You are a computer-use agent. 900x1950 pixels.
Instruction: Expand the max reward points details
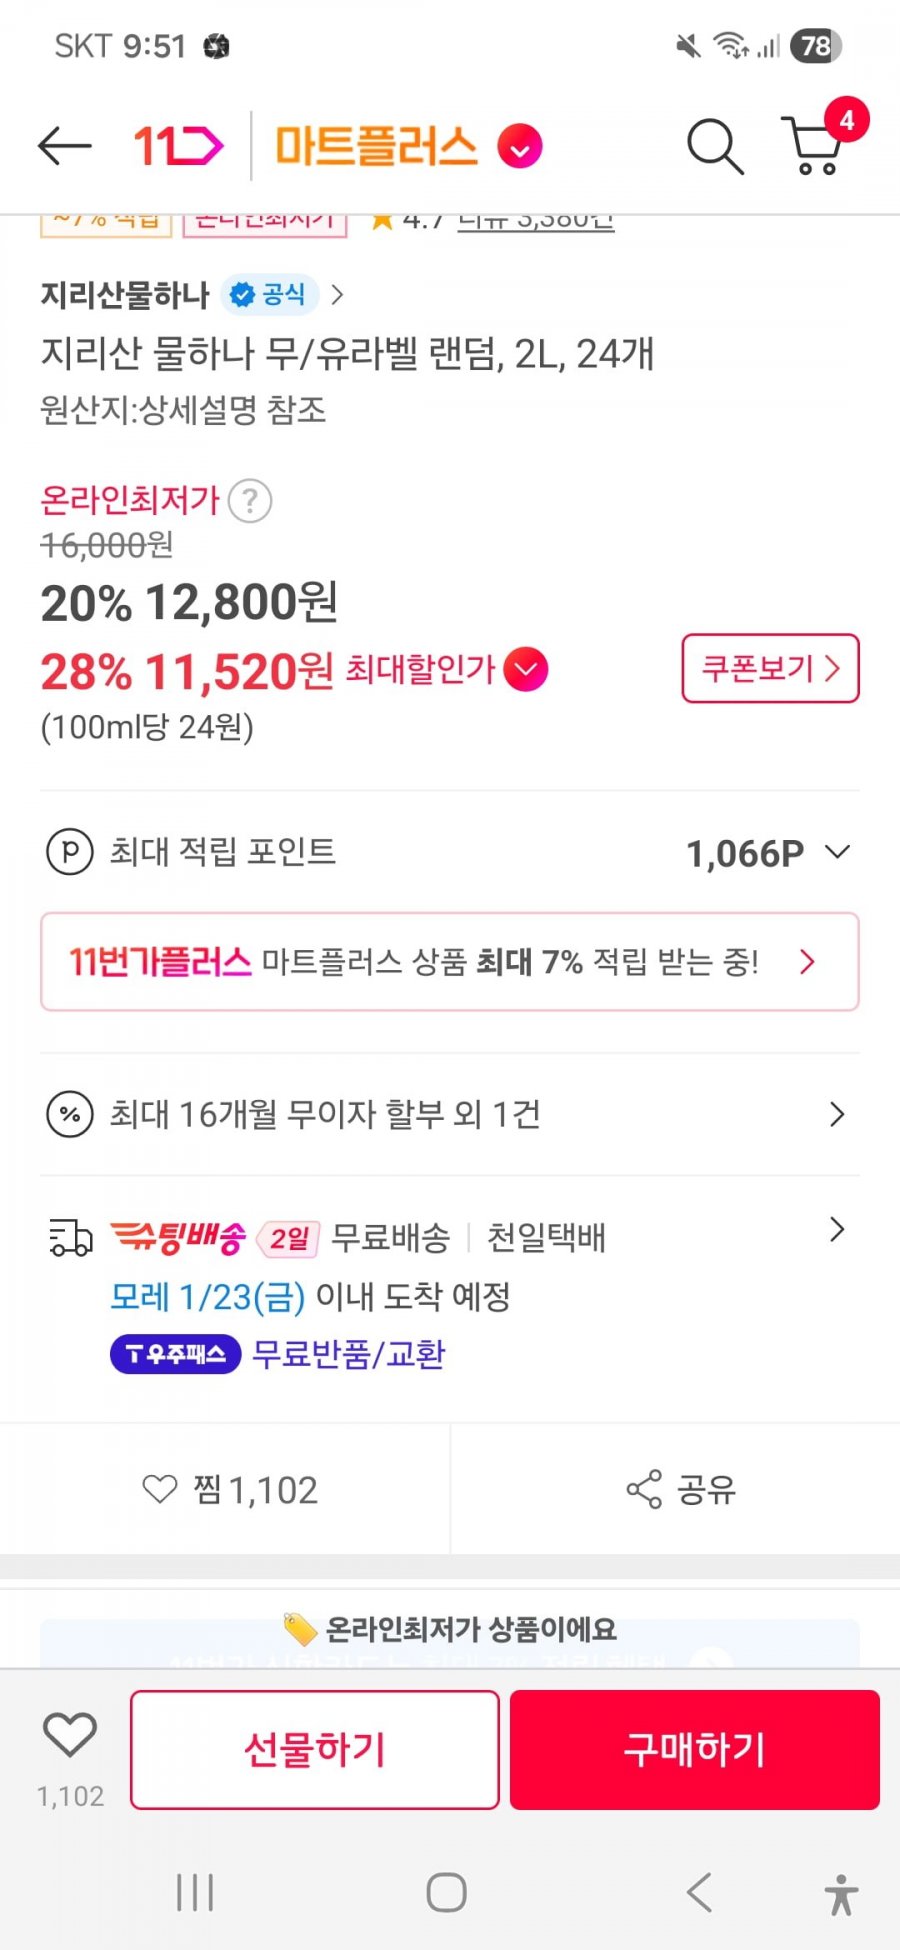pyautogui.click(x=837, y=852)
